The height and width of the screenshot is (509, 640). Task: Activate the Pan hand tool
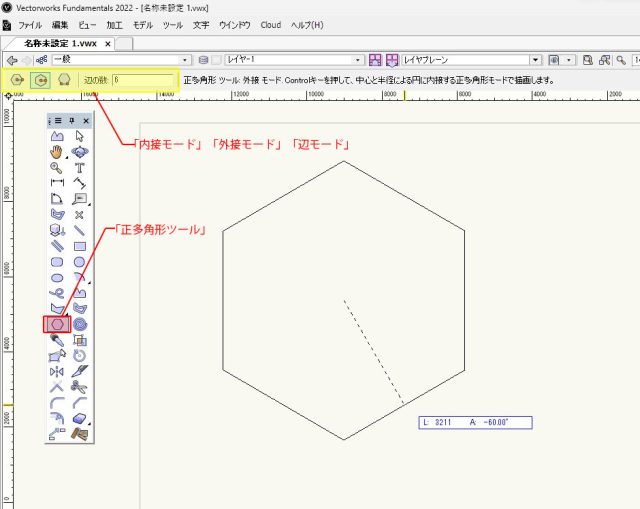pos(57,152)
